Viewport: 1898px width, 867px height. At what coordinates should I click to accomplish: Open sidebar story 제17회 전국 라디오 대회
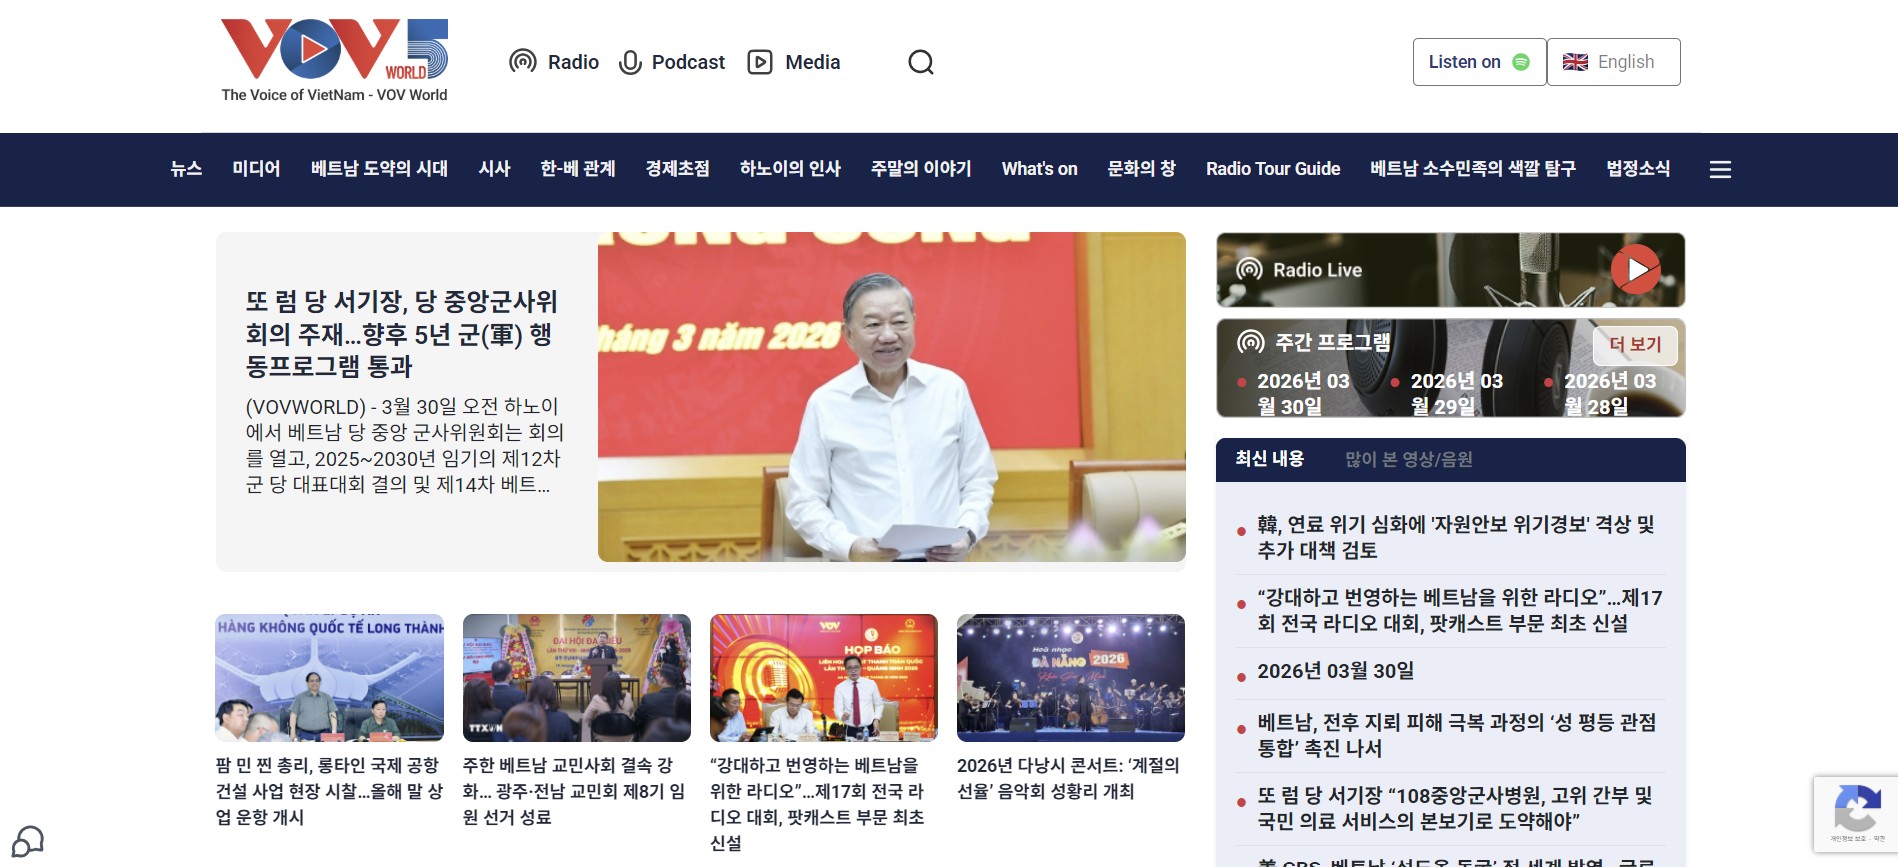pos(1460,610)
